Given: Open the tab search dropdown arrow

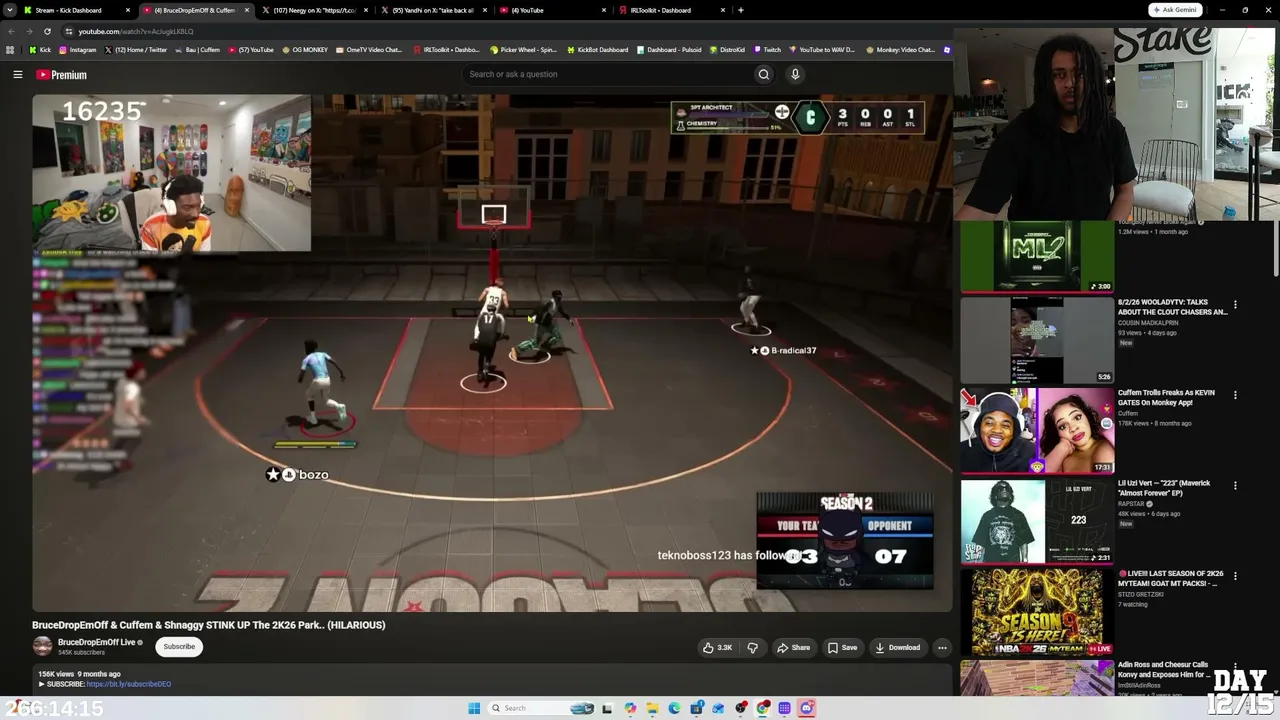Looking at the screenshot, I should (8, 10).
